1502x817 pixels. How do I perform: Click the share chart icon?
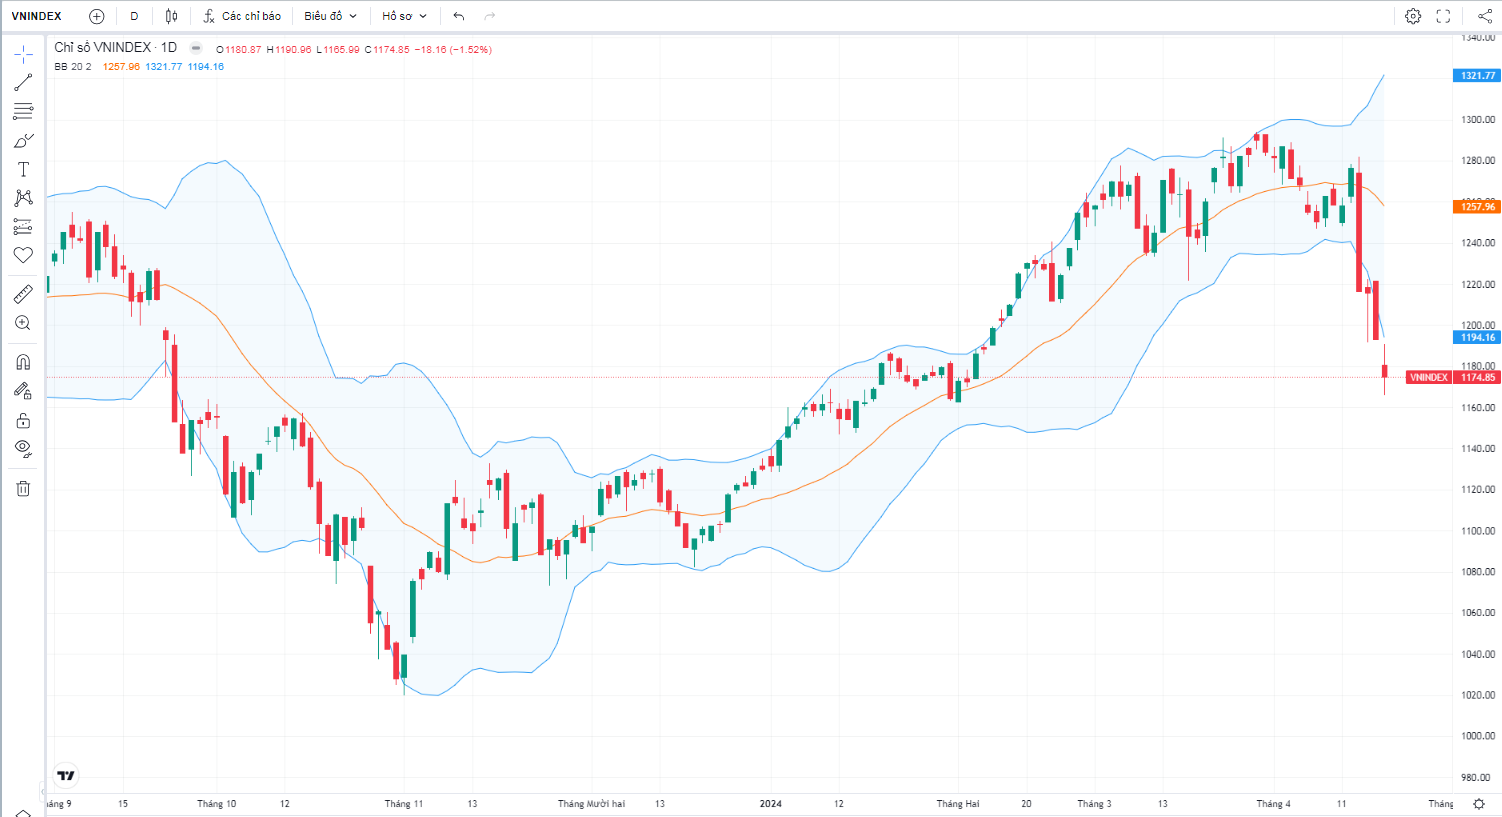pos(1485,16)
